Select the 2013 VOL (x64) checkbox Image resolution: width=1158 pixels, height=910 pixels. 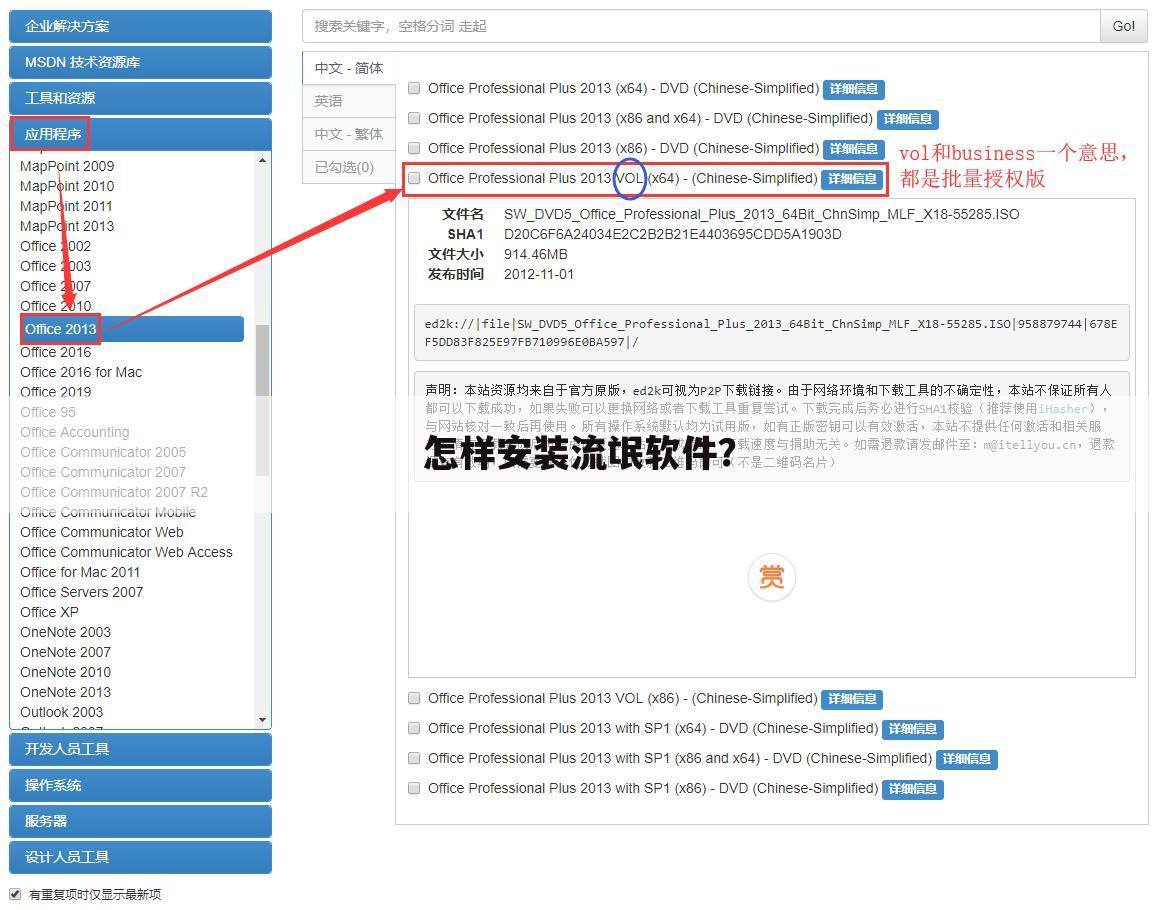point(414,178)
